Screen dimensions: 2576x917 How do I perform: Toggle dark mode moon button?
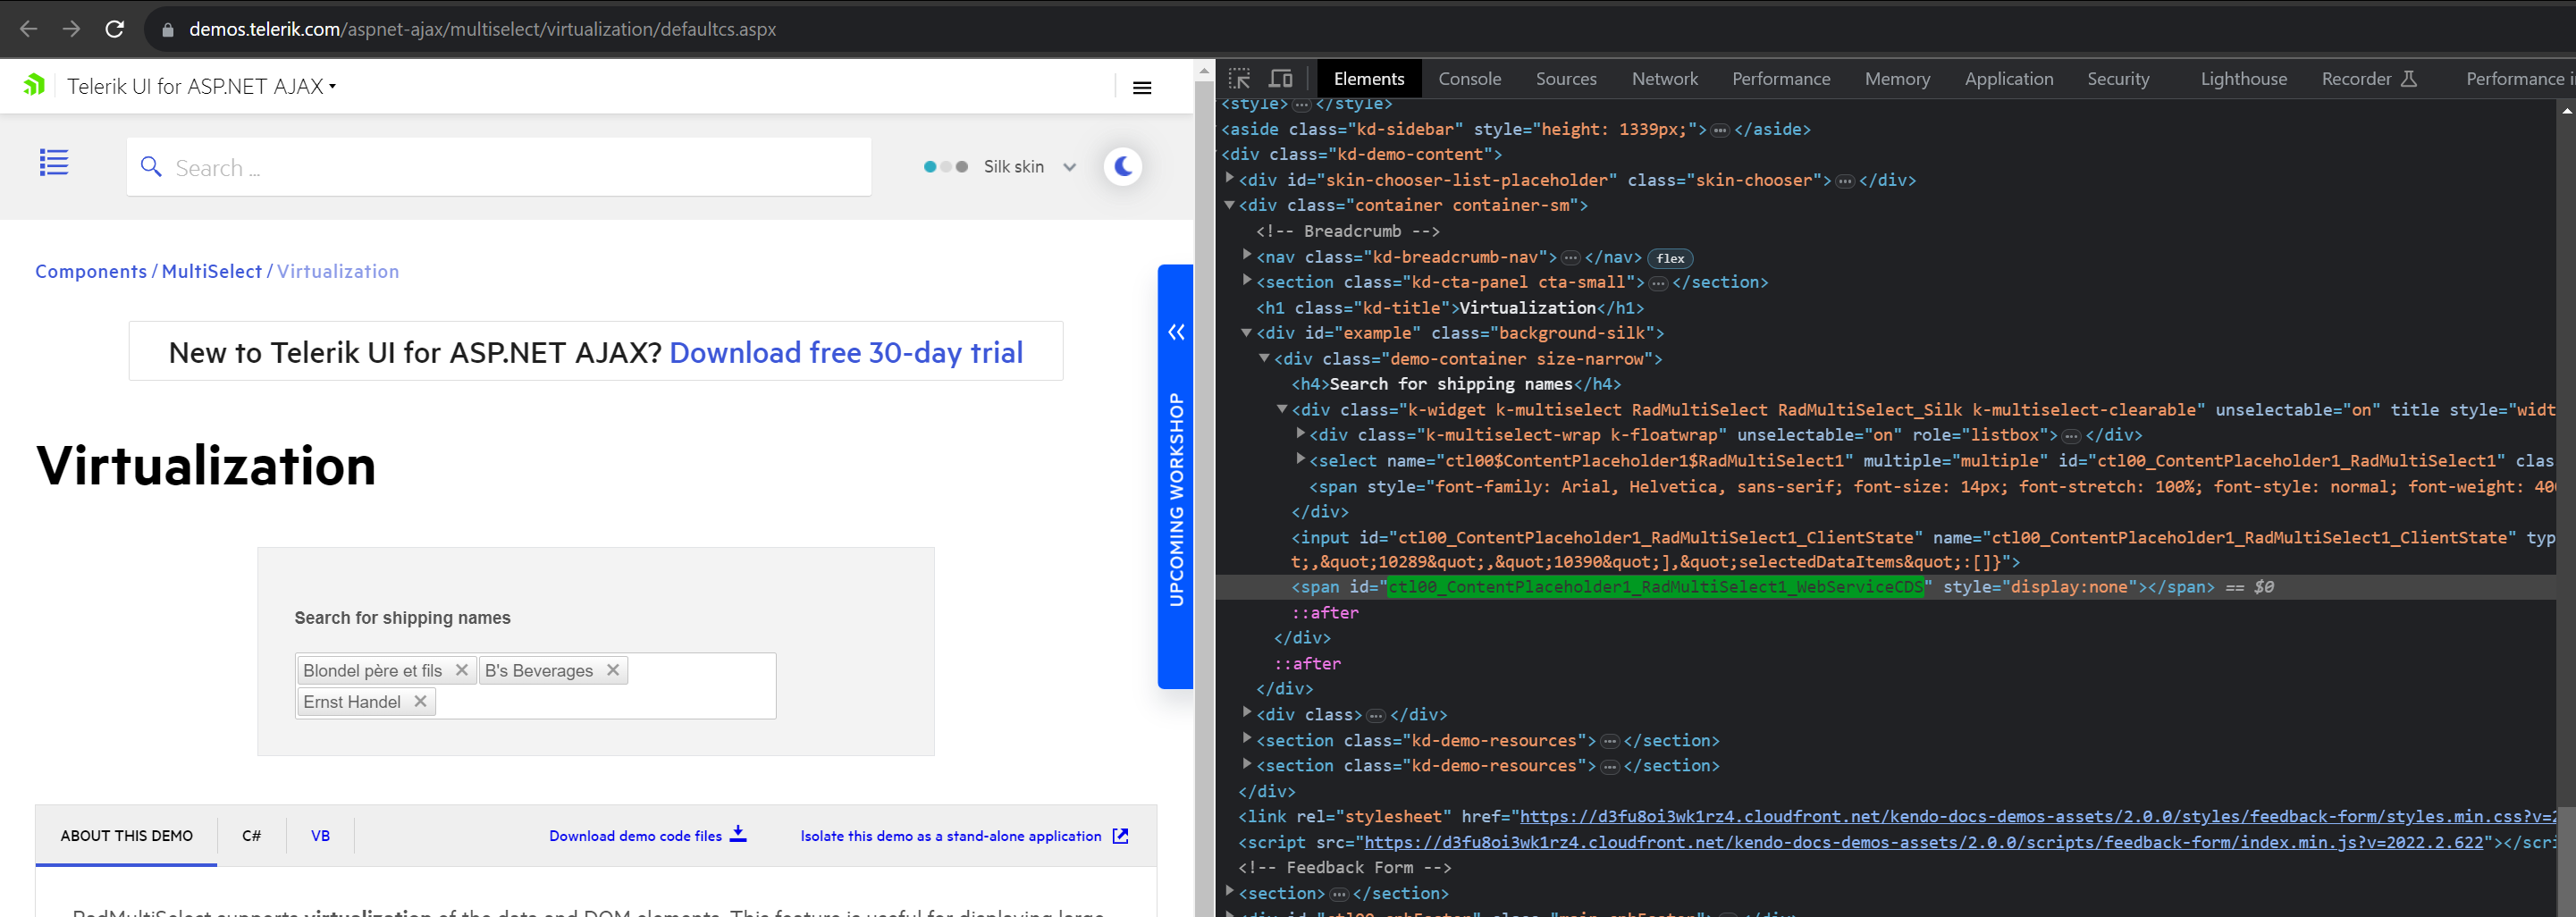click(1123, 166)
